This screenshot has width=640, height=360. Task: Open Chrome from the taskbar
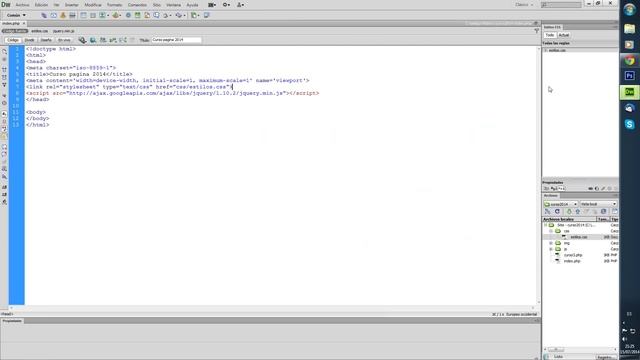pyautogui.click(x=629, y=60)
